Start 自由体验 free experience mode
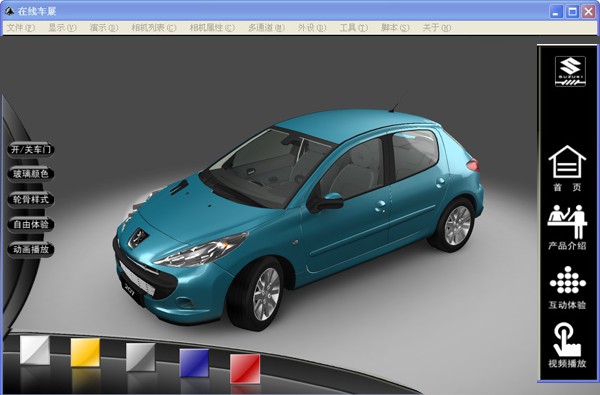600x395 pixels. 31,224
